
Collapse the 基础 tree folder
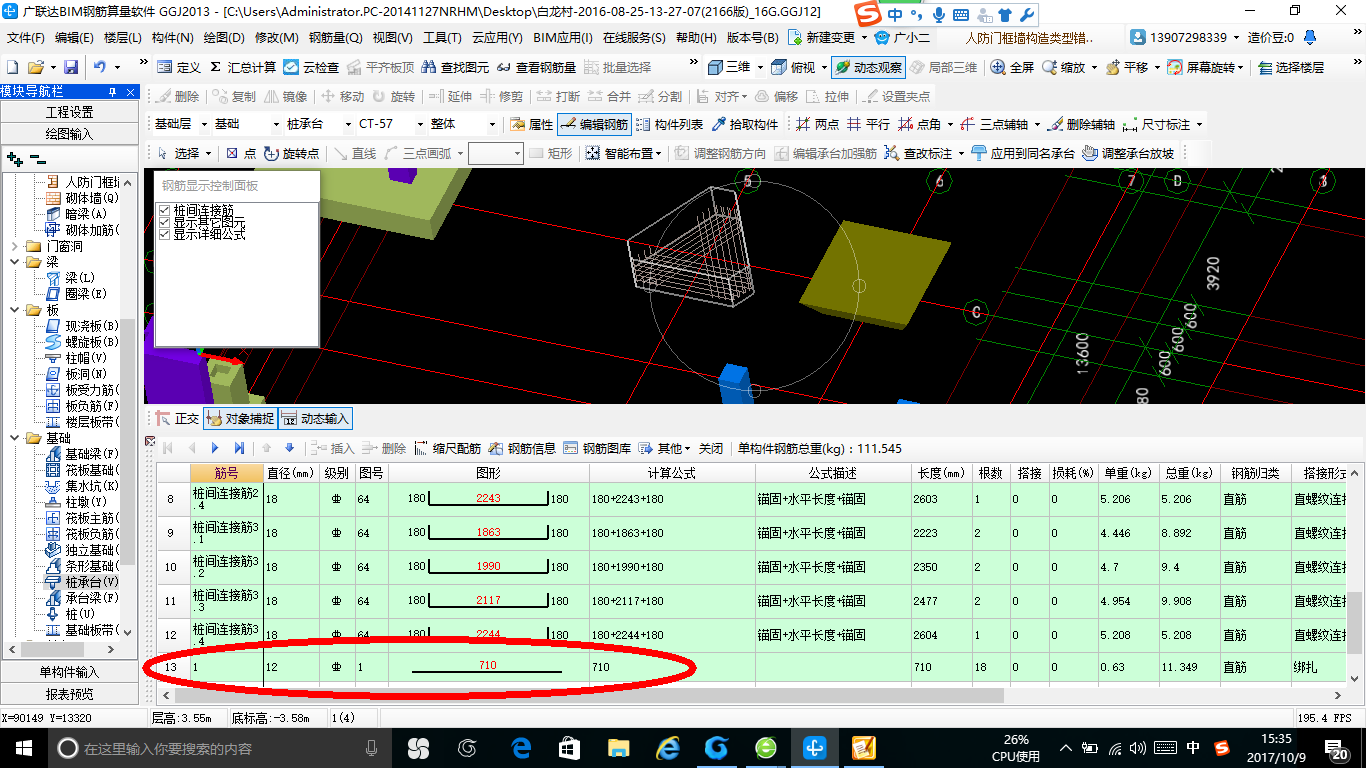click(14, 438)
